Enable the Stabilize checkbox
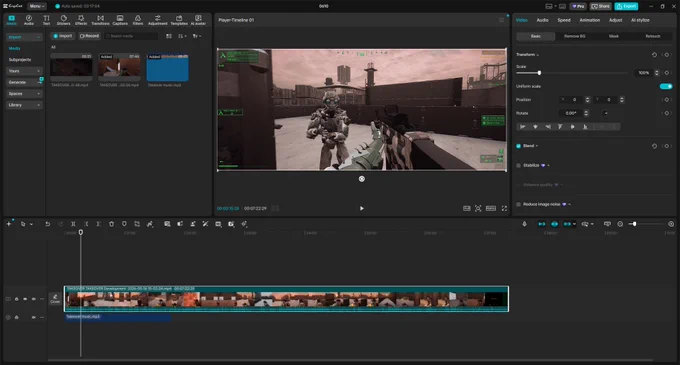Viewport: 680px width, 365px height. pyautogui.click(x=519, y=166)
